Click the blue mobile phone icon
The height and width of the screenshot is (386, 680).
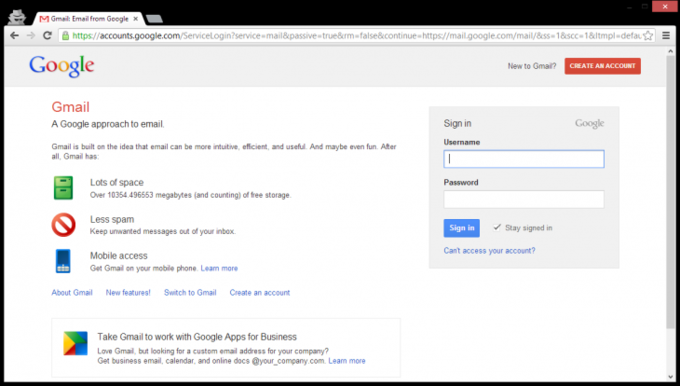(x=63, y=261)
